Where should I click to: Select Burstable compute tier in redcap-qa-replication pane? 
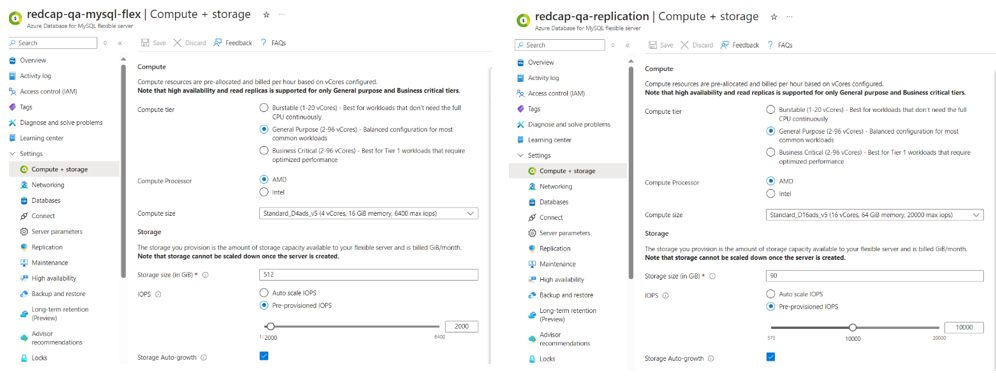pyautogui.click(x=771, y=110)
